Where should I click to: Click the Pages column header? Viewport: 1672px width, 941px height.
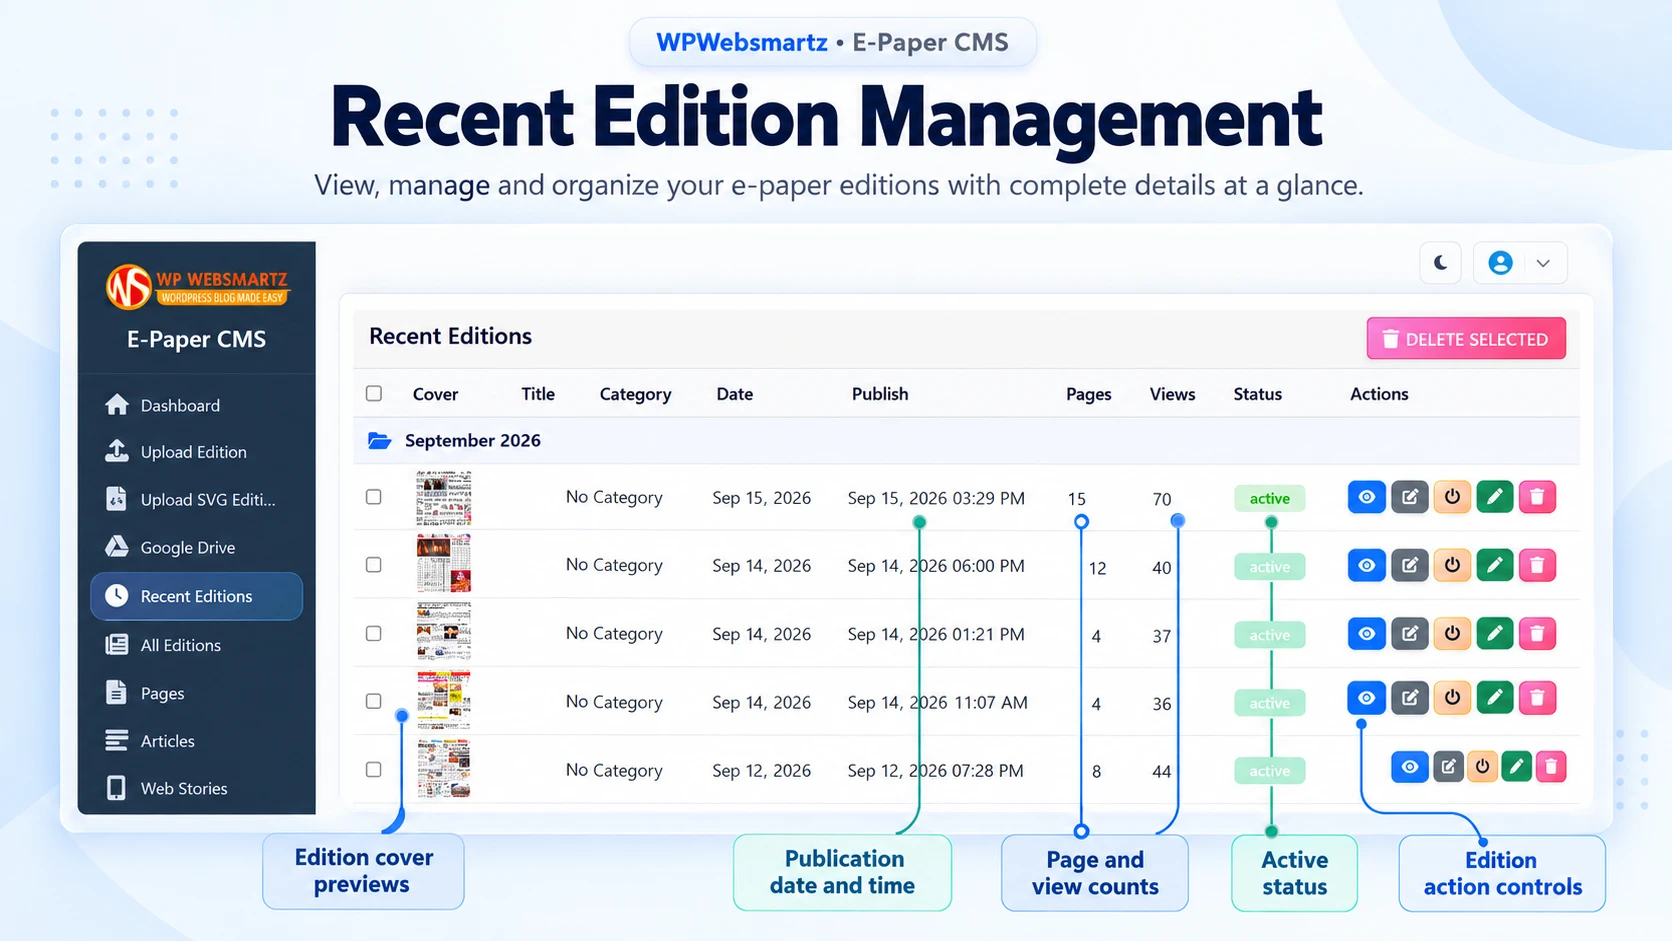[1088, 394]
